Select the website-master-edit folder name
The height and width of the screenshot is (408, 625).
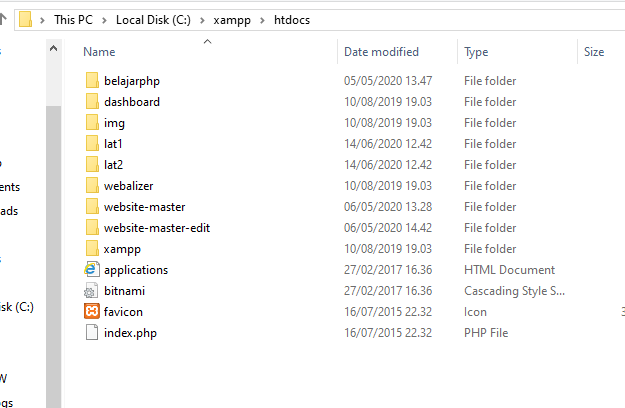coord(157,228)
